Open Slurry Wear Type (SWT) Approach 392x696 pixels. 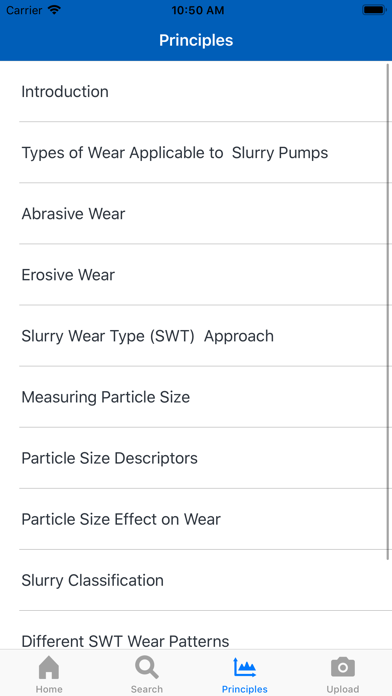click(x=196, y=336)
